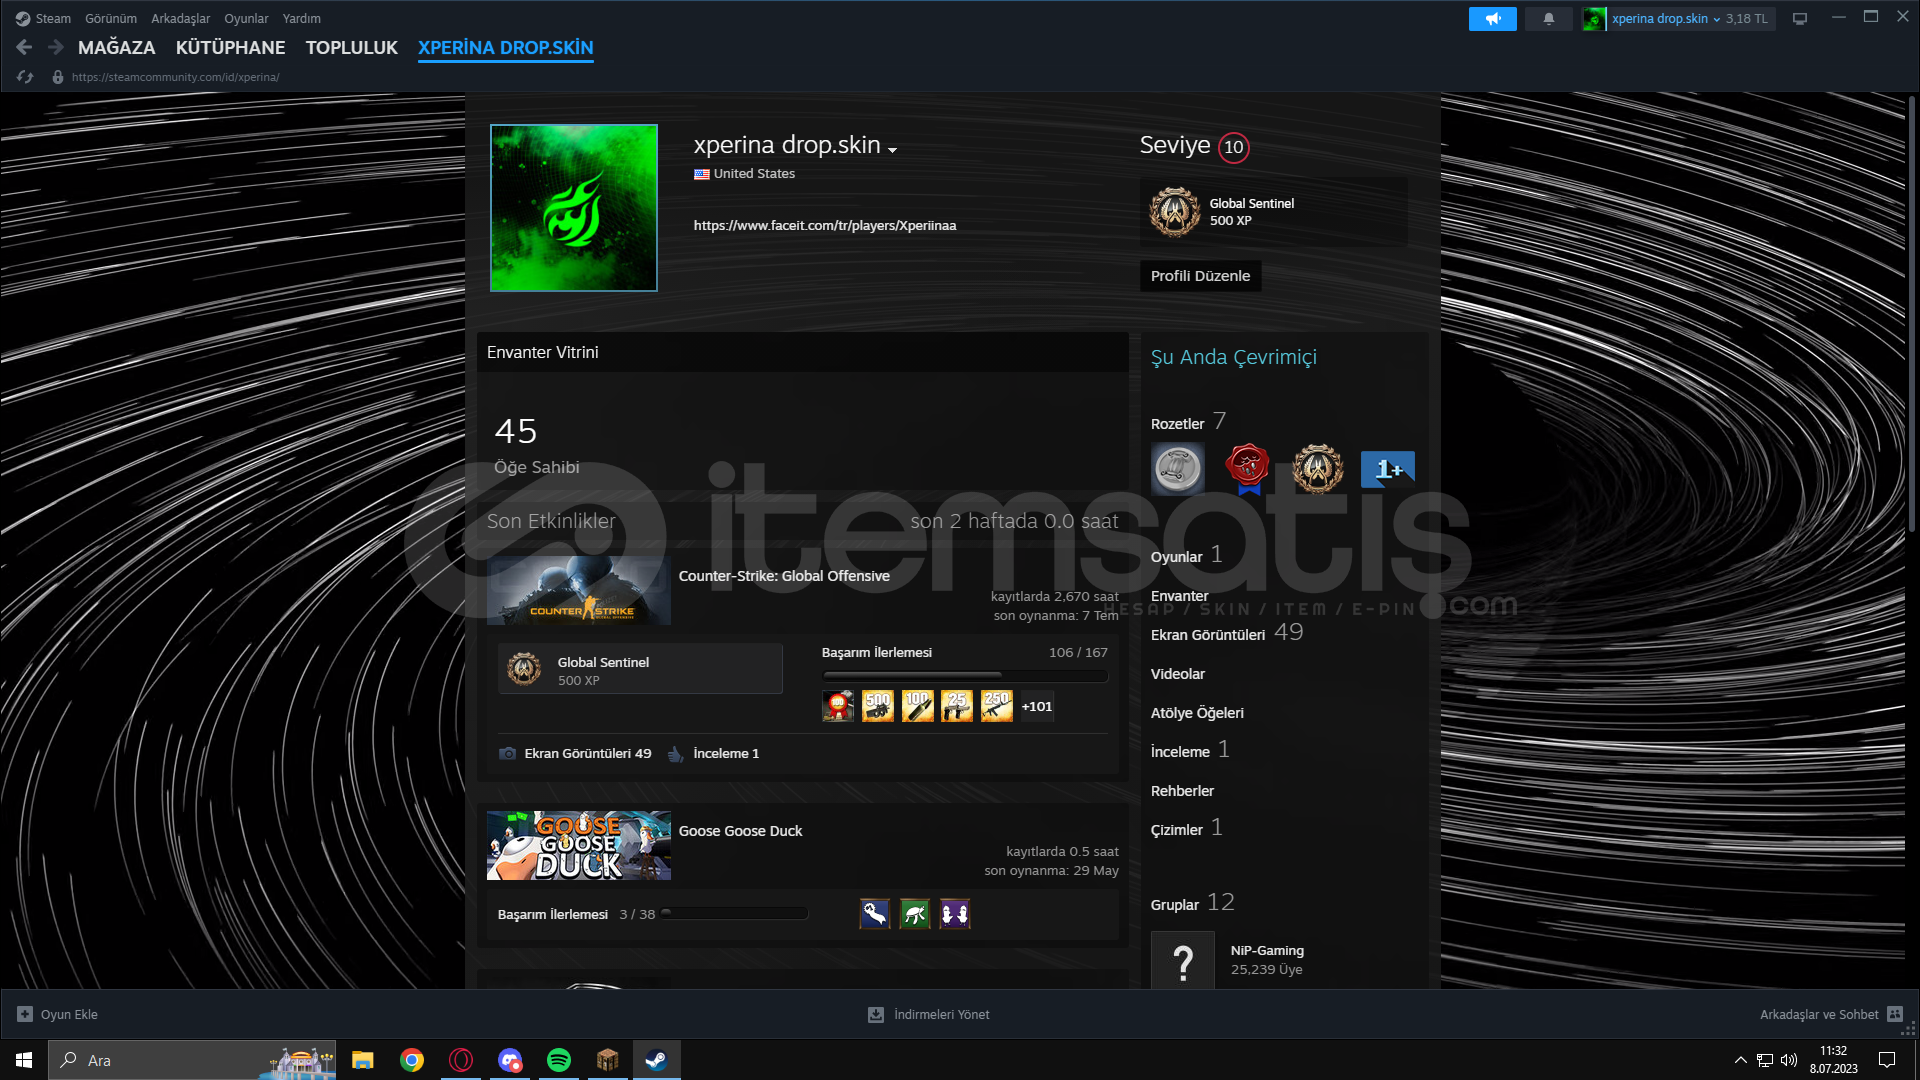Switch to Big Picture mode icon
The width and height of the screenshot is (1920, 1080).
(1800, 19)
